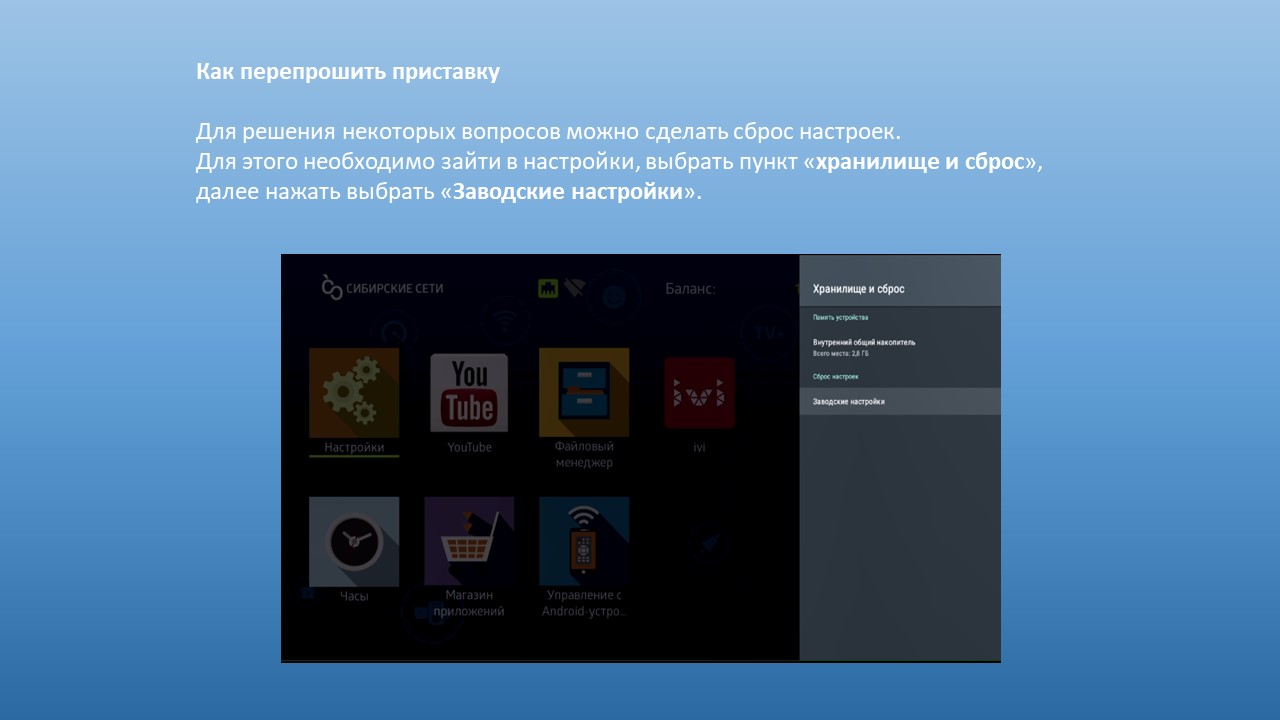The height and width of the screenshot is (720, 1280).
Task: Click the crossed-out Wi-Fi icon
Action: pyautogui.click(x=574, y=288)
